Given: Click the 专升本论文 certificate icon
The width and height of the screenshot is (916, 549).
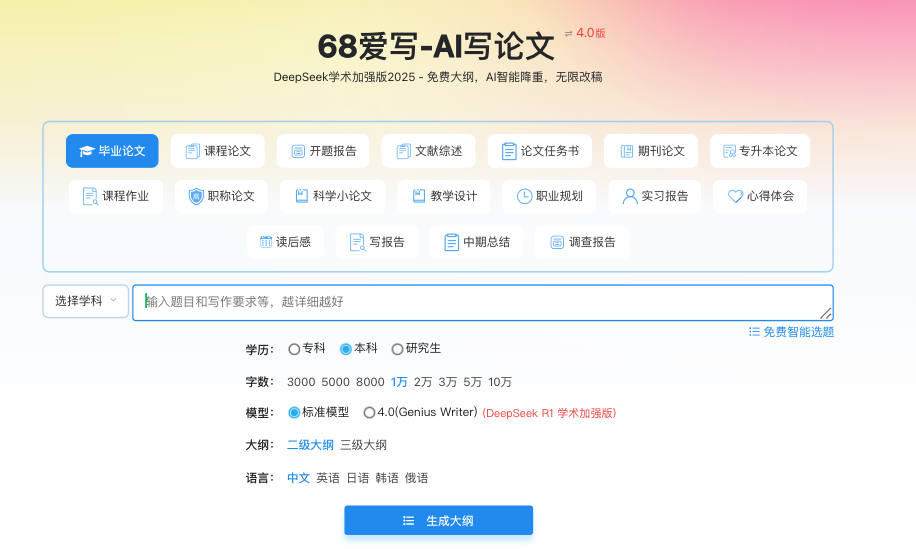Looking at the screenshot, I should pyautogui.click(x=730, y=151).
